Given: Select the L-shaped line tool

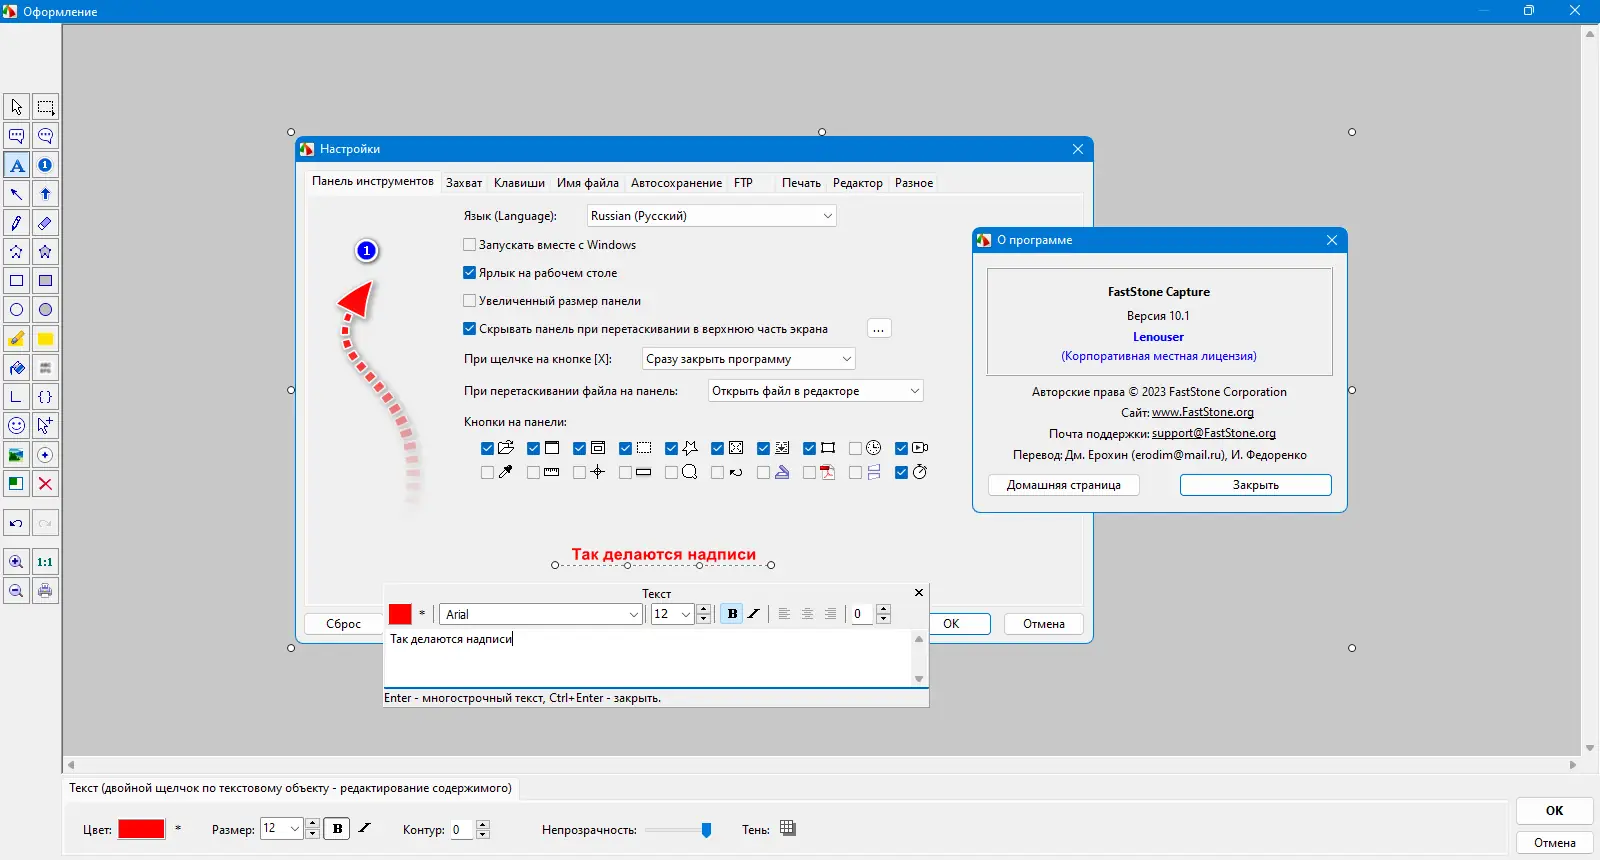Looking at the screenshot, I should [x=16, y=397].
